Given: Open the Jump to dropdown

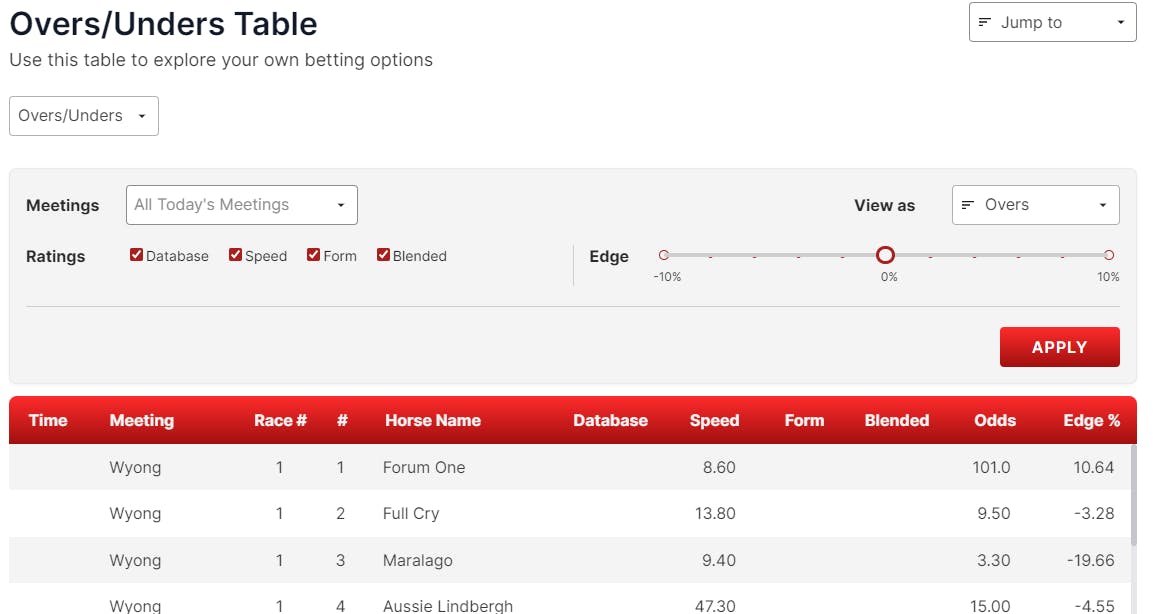Looking at the screenshot, I should tap(1052, 22).
